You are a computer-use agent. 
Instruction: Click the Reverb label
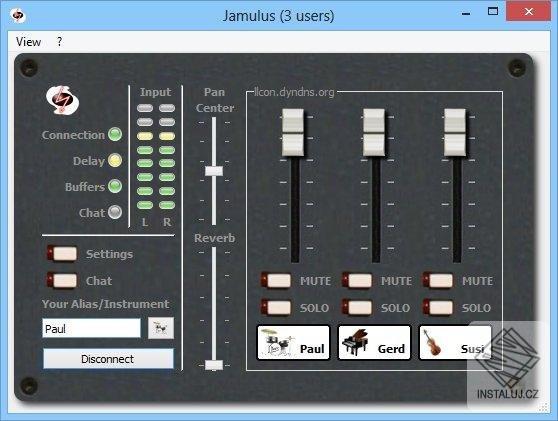click(x=215, y=238)
